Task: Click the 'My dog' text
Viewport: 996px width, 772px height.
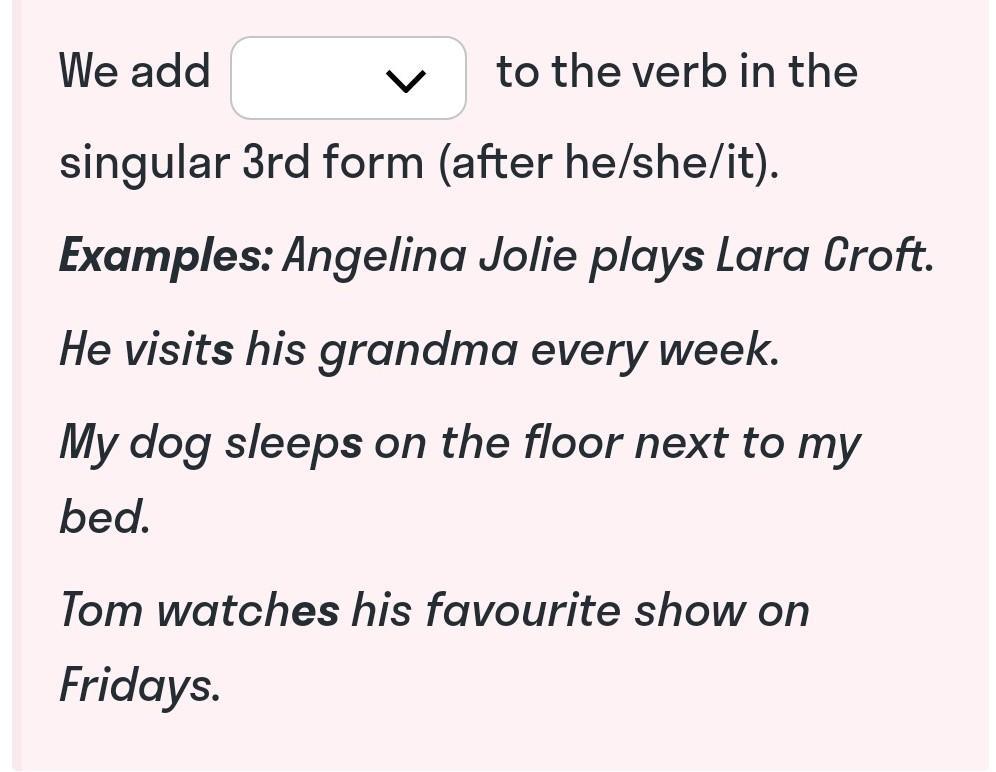Action: pos(135,444)
